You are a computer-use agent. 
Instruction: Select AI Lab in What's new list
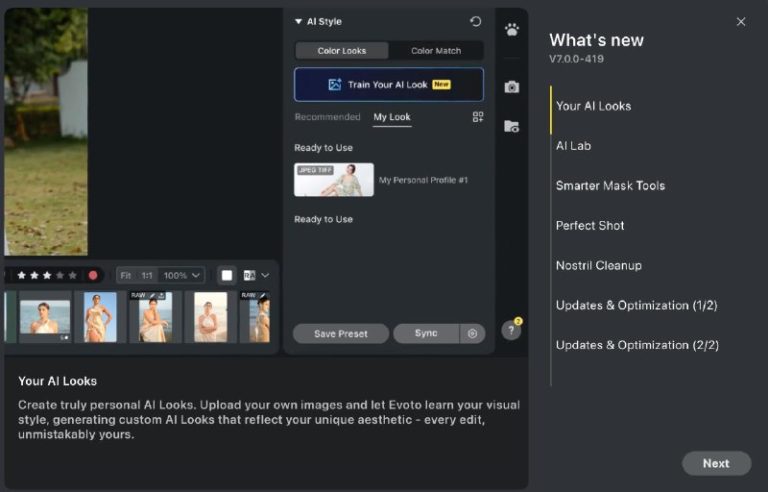pos(573,146)
